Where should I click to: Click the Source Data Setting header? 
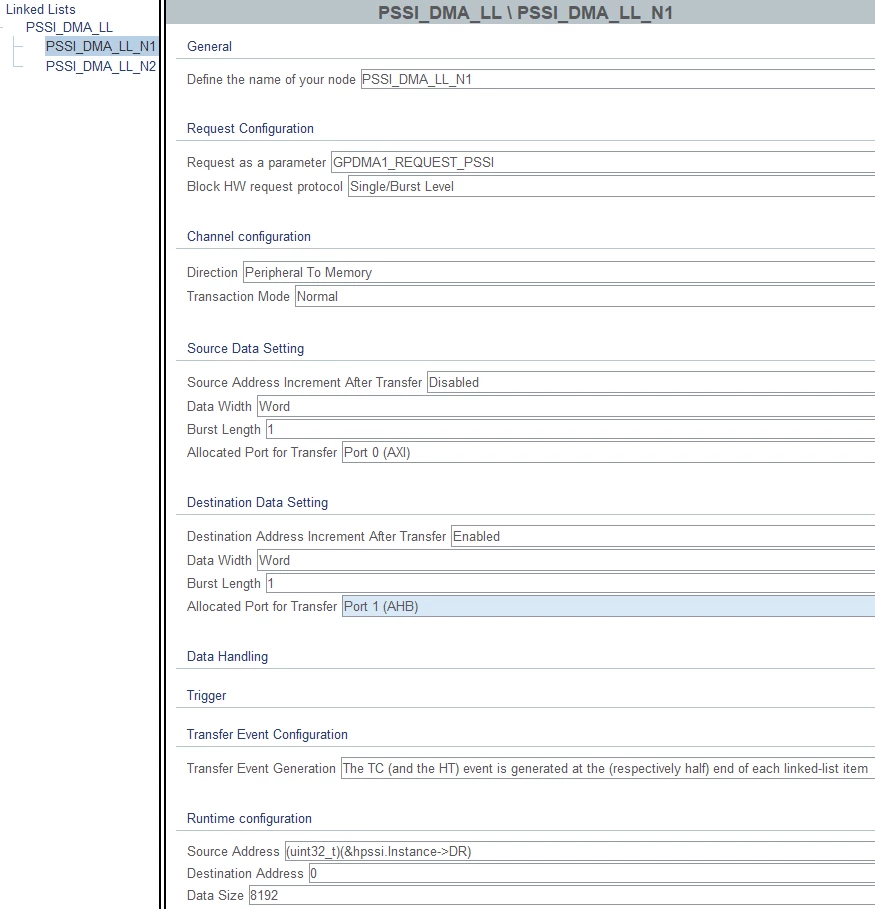(245, 348)
